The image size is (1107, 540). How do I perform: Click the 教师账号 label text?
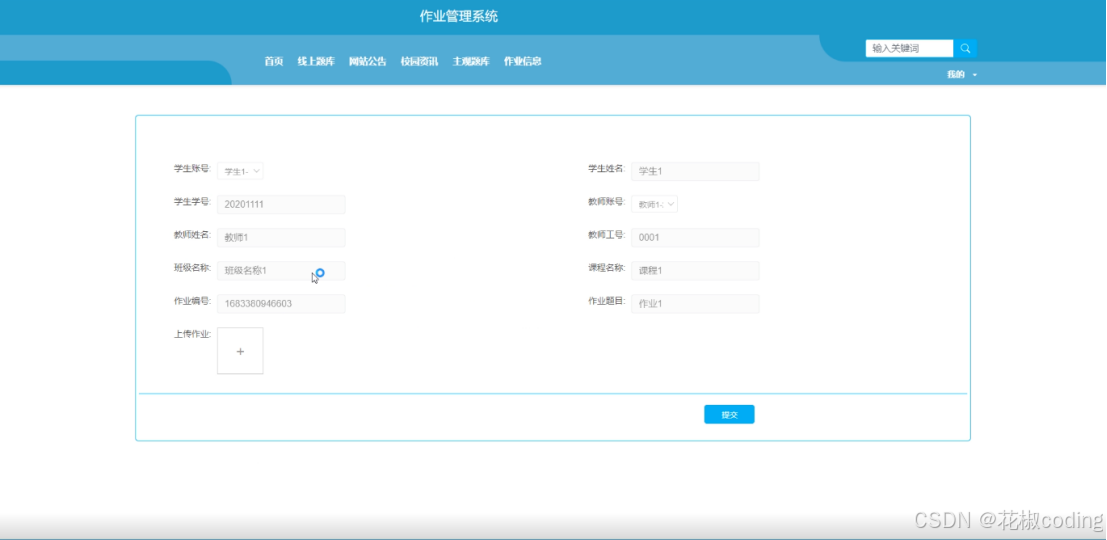(x=606, y=201)
